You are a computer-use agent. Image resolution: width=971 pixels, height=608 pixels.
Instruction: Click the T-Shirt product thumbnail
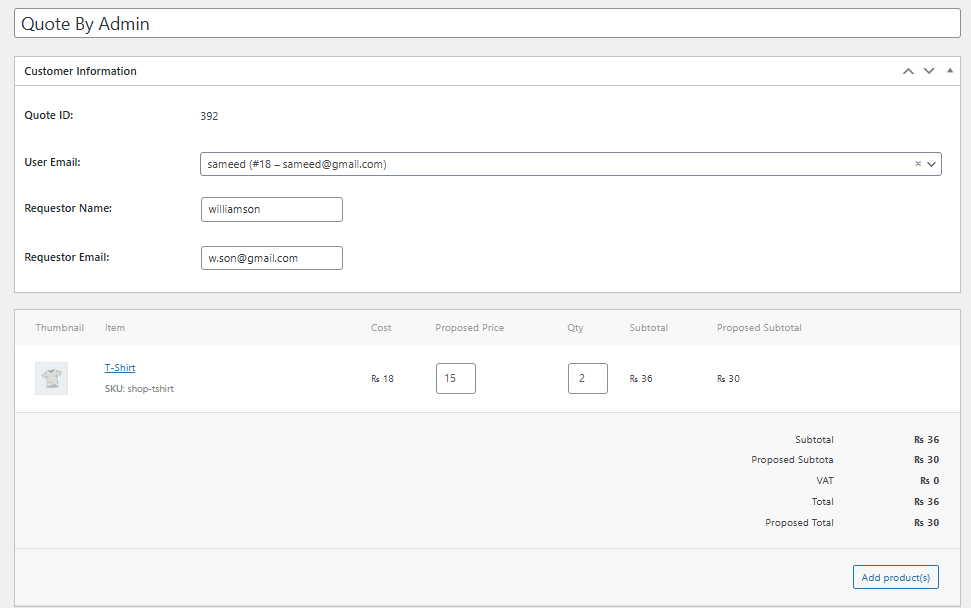51,378
